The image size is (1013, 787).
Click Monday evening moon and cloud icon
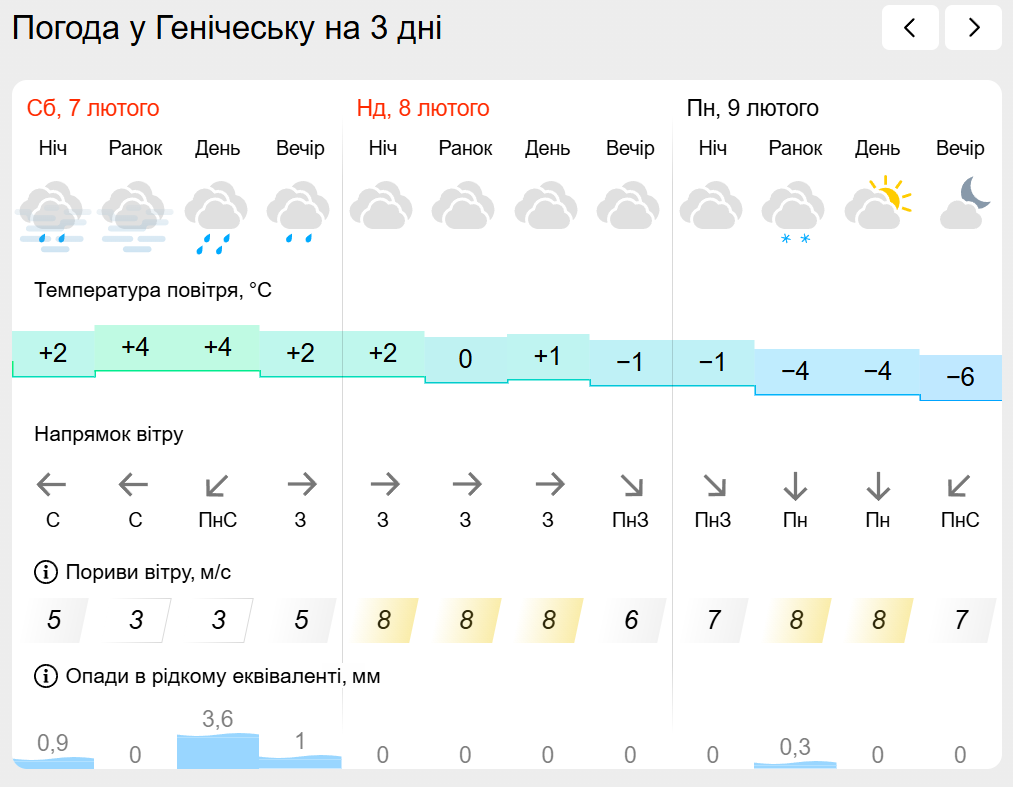(962, 204)
